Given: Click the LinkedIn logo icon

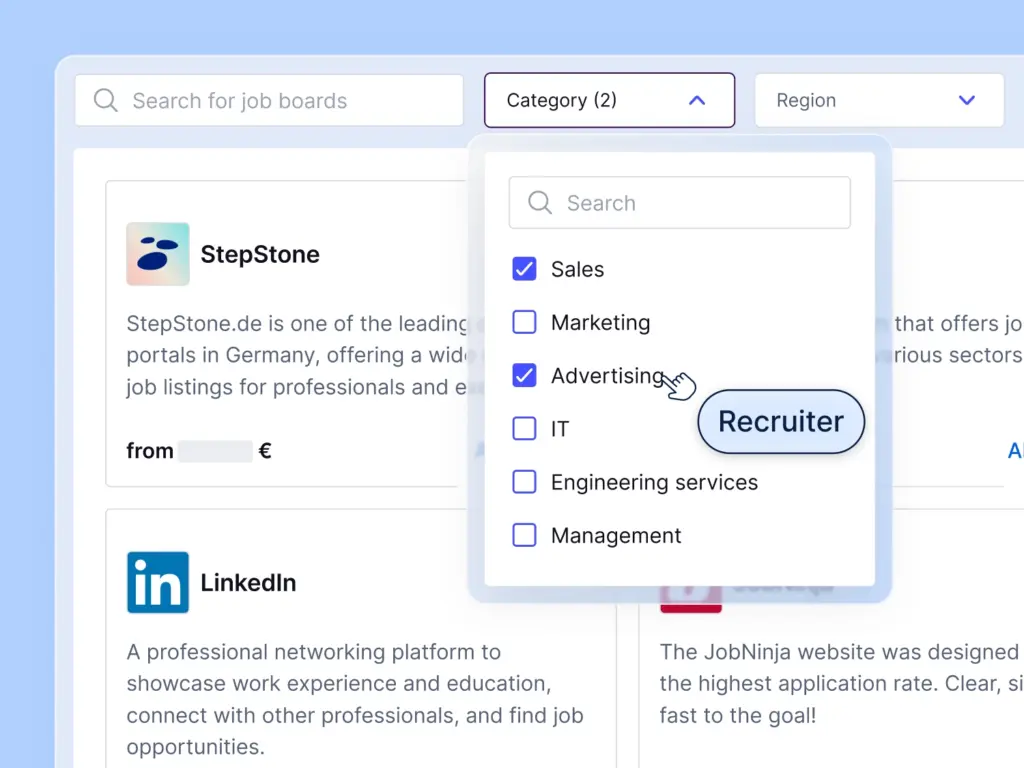Looking at the screenshot, I should coord(158,582).
